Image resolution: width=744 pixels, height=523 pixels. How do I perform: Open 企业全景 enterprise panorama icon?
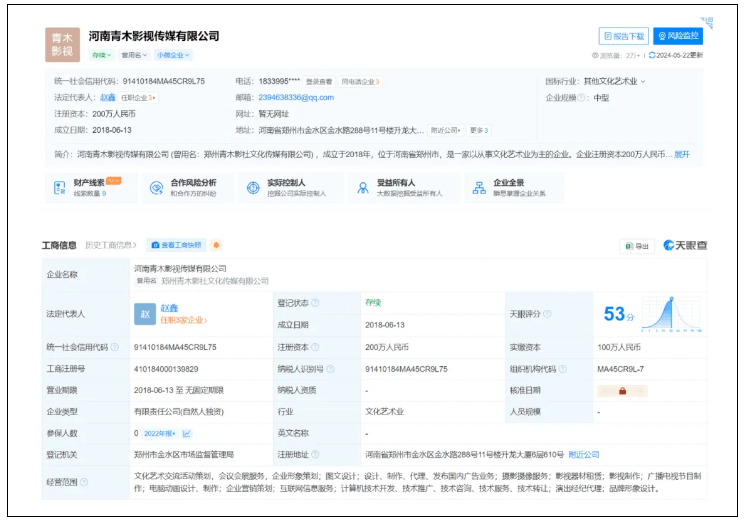pyautogui.click(x=479, y=187)
